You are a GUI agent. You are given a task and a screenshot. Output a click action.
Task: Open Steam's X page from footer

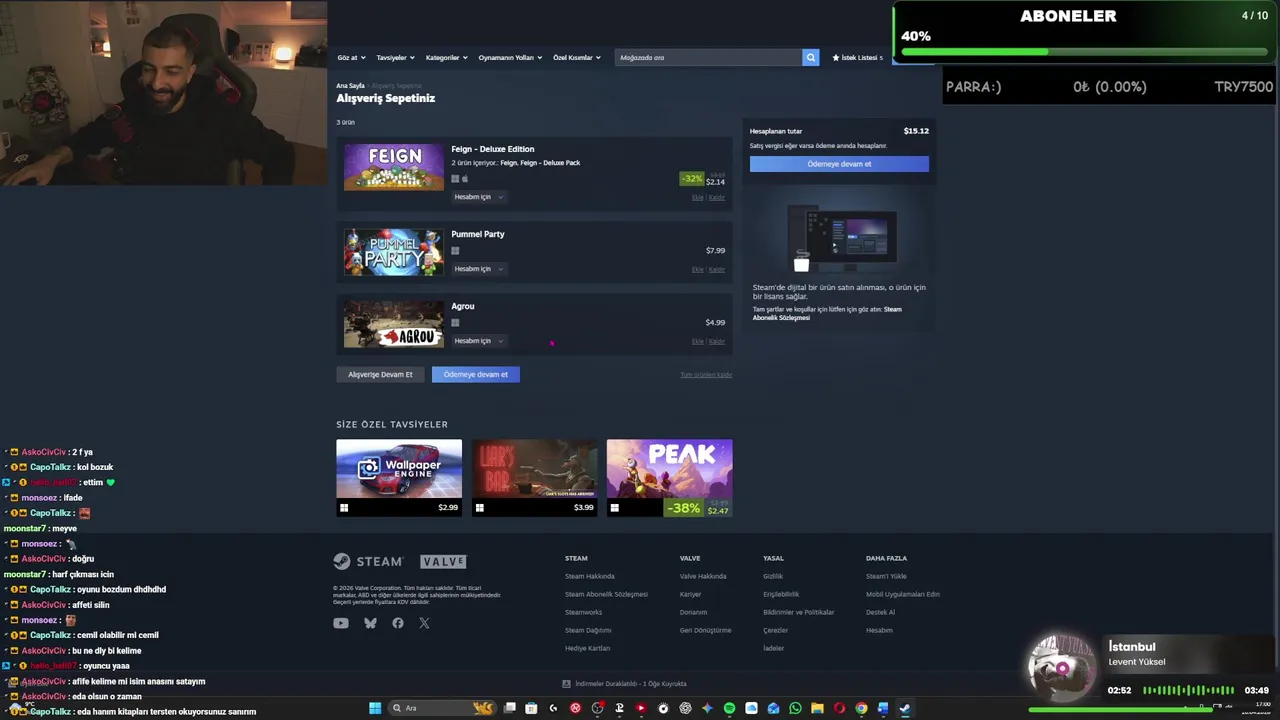click(x=424, y=623)
